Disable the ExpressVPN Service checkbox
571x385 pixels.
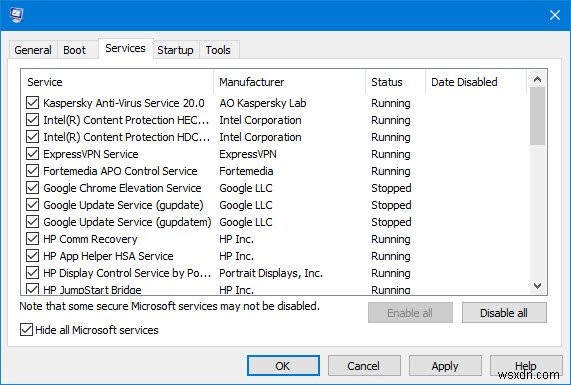(32, 154)
